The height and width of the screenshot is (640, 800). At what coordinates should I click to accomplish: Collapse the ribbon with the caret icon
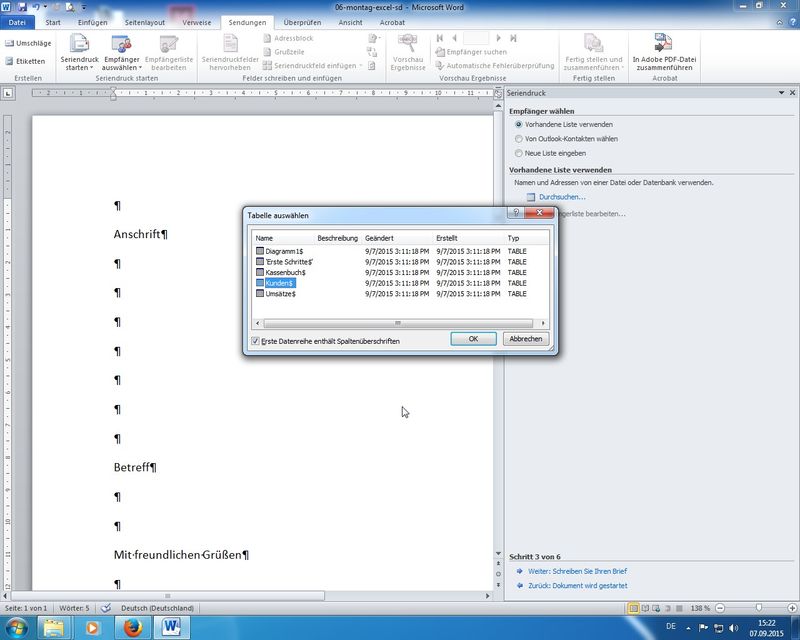point(779,22)
